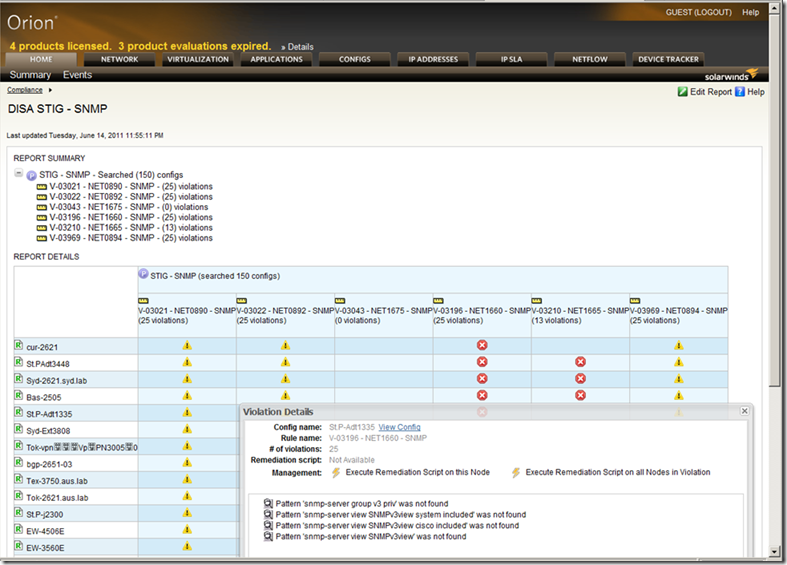Close the Violation Details popup
The height and width of the screenshot is (565, 787).
[x=744, y=411]
